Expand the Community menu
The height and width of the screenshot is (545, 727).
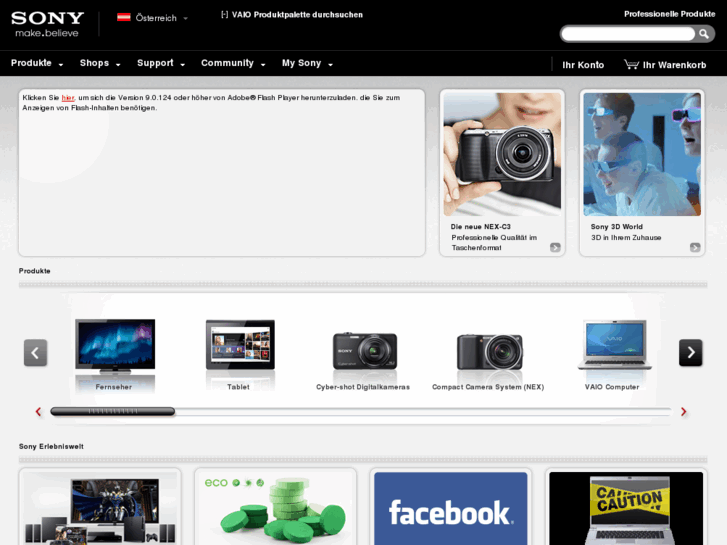click(233, 63)
